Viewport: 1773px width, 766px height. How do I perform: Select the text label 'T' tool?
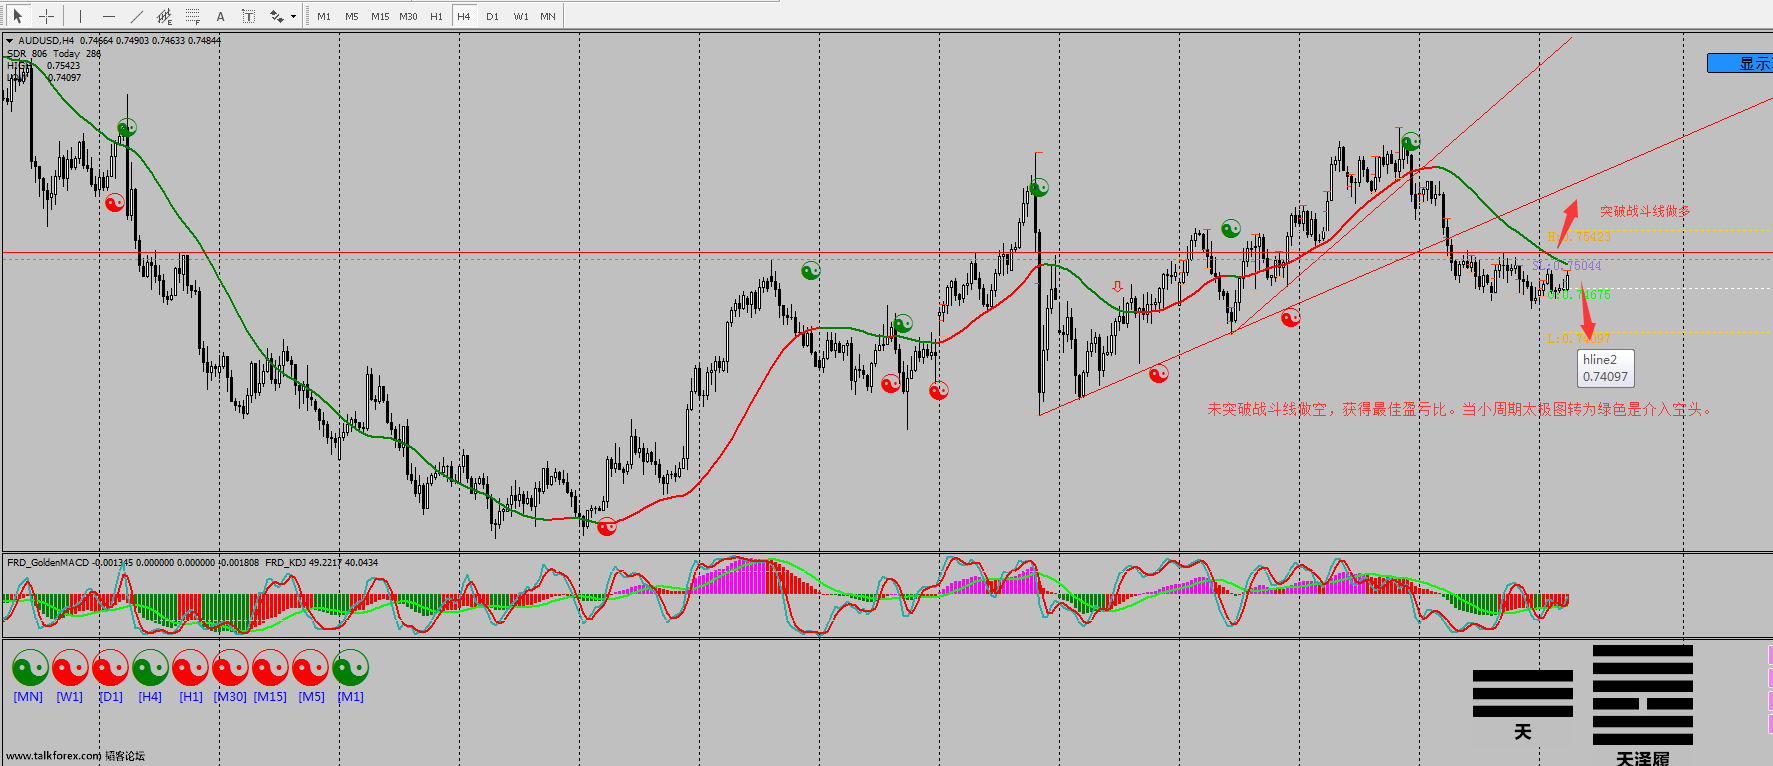point(249,16)
